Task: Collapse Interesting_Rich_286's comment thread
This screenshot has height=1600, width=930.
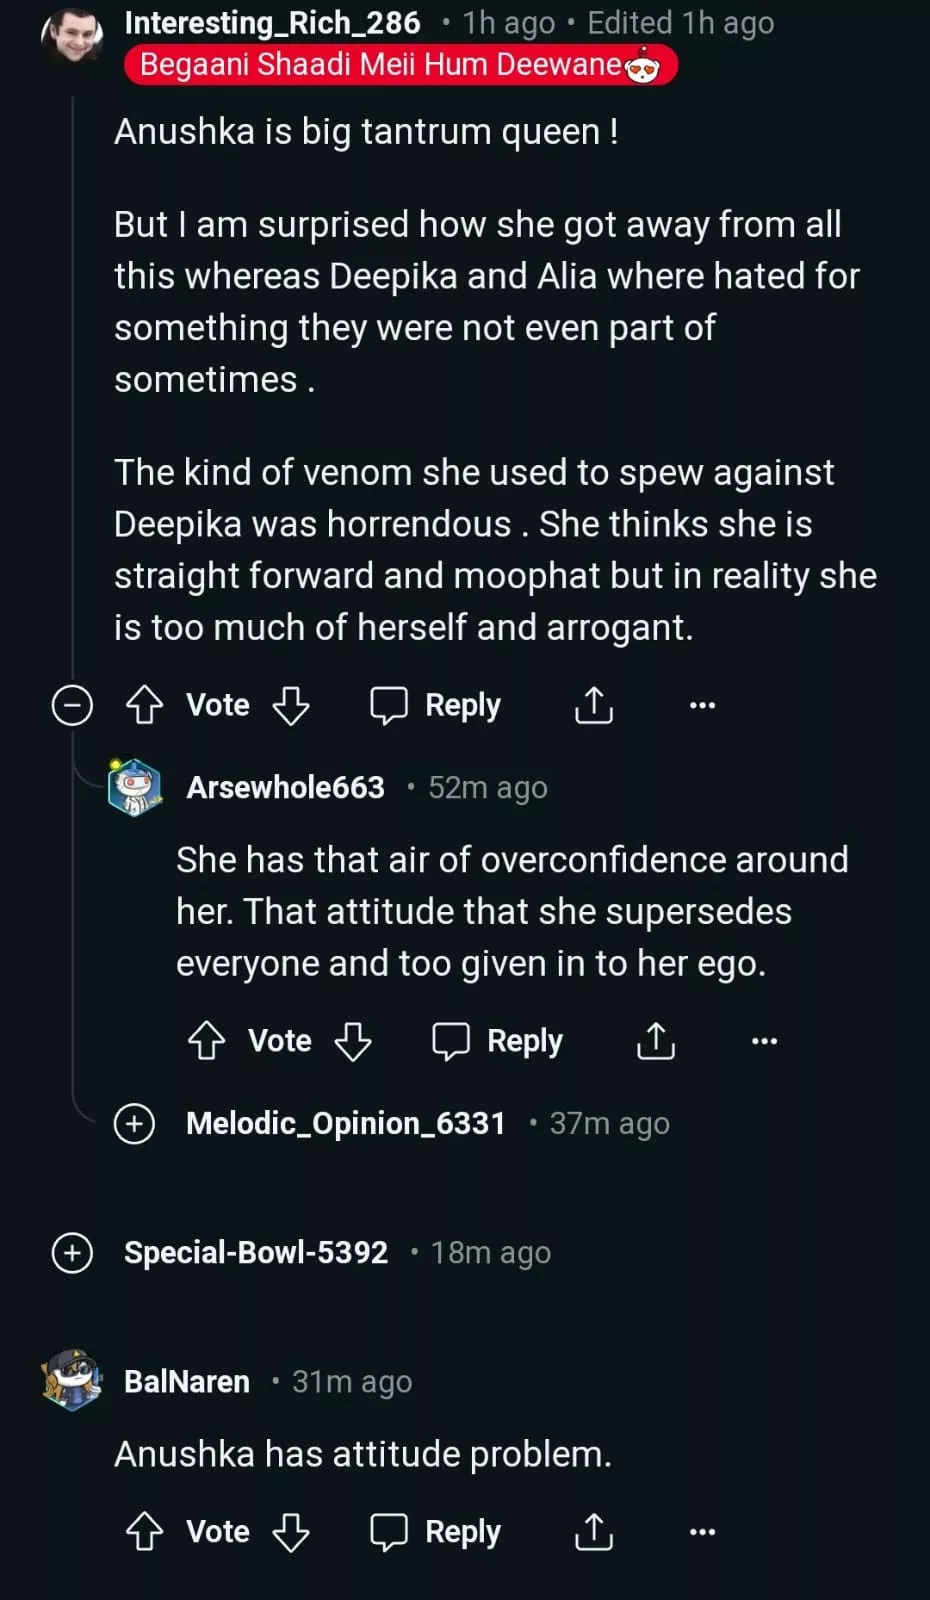Action: tap(72, 705)
